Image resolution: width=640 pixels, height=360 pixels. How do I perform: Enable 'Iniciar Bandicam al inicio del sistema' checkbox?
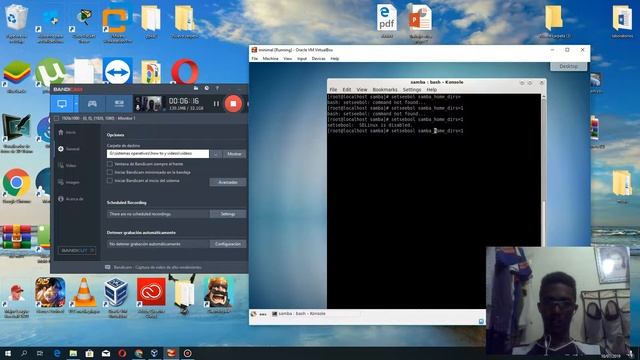click(109, 180)
